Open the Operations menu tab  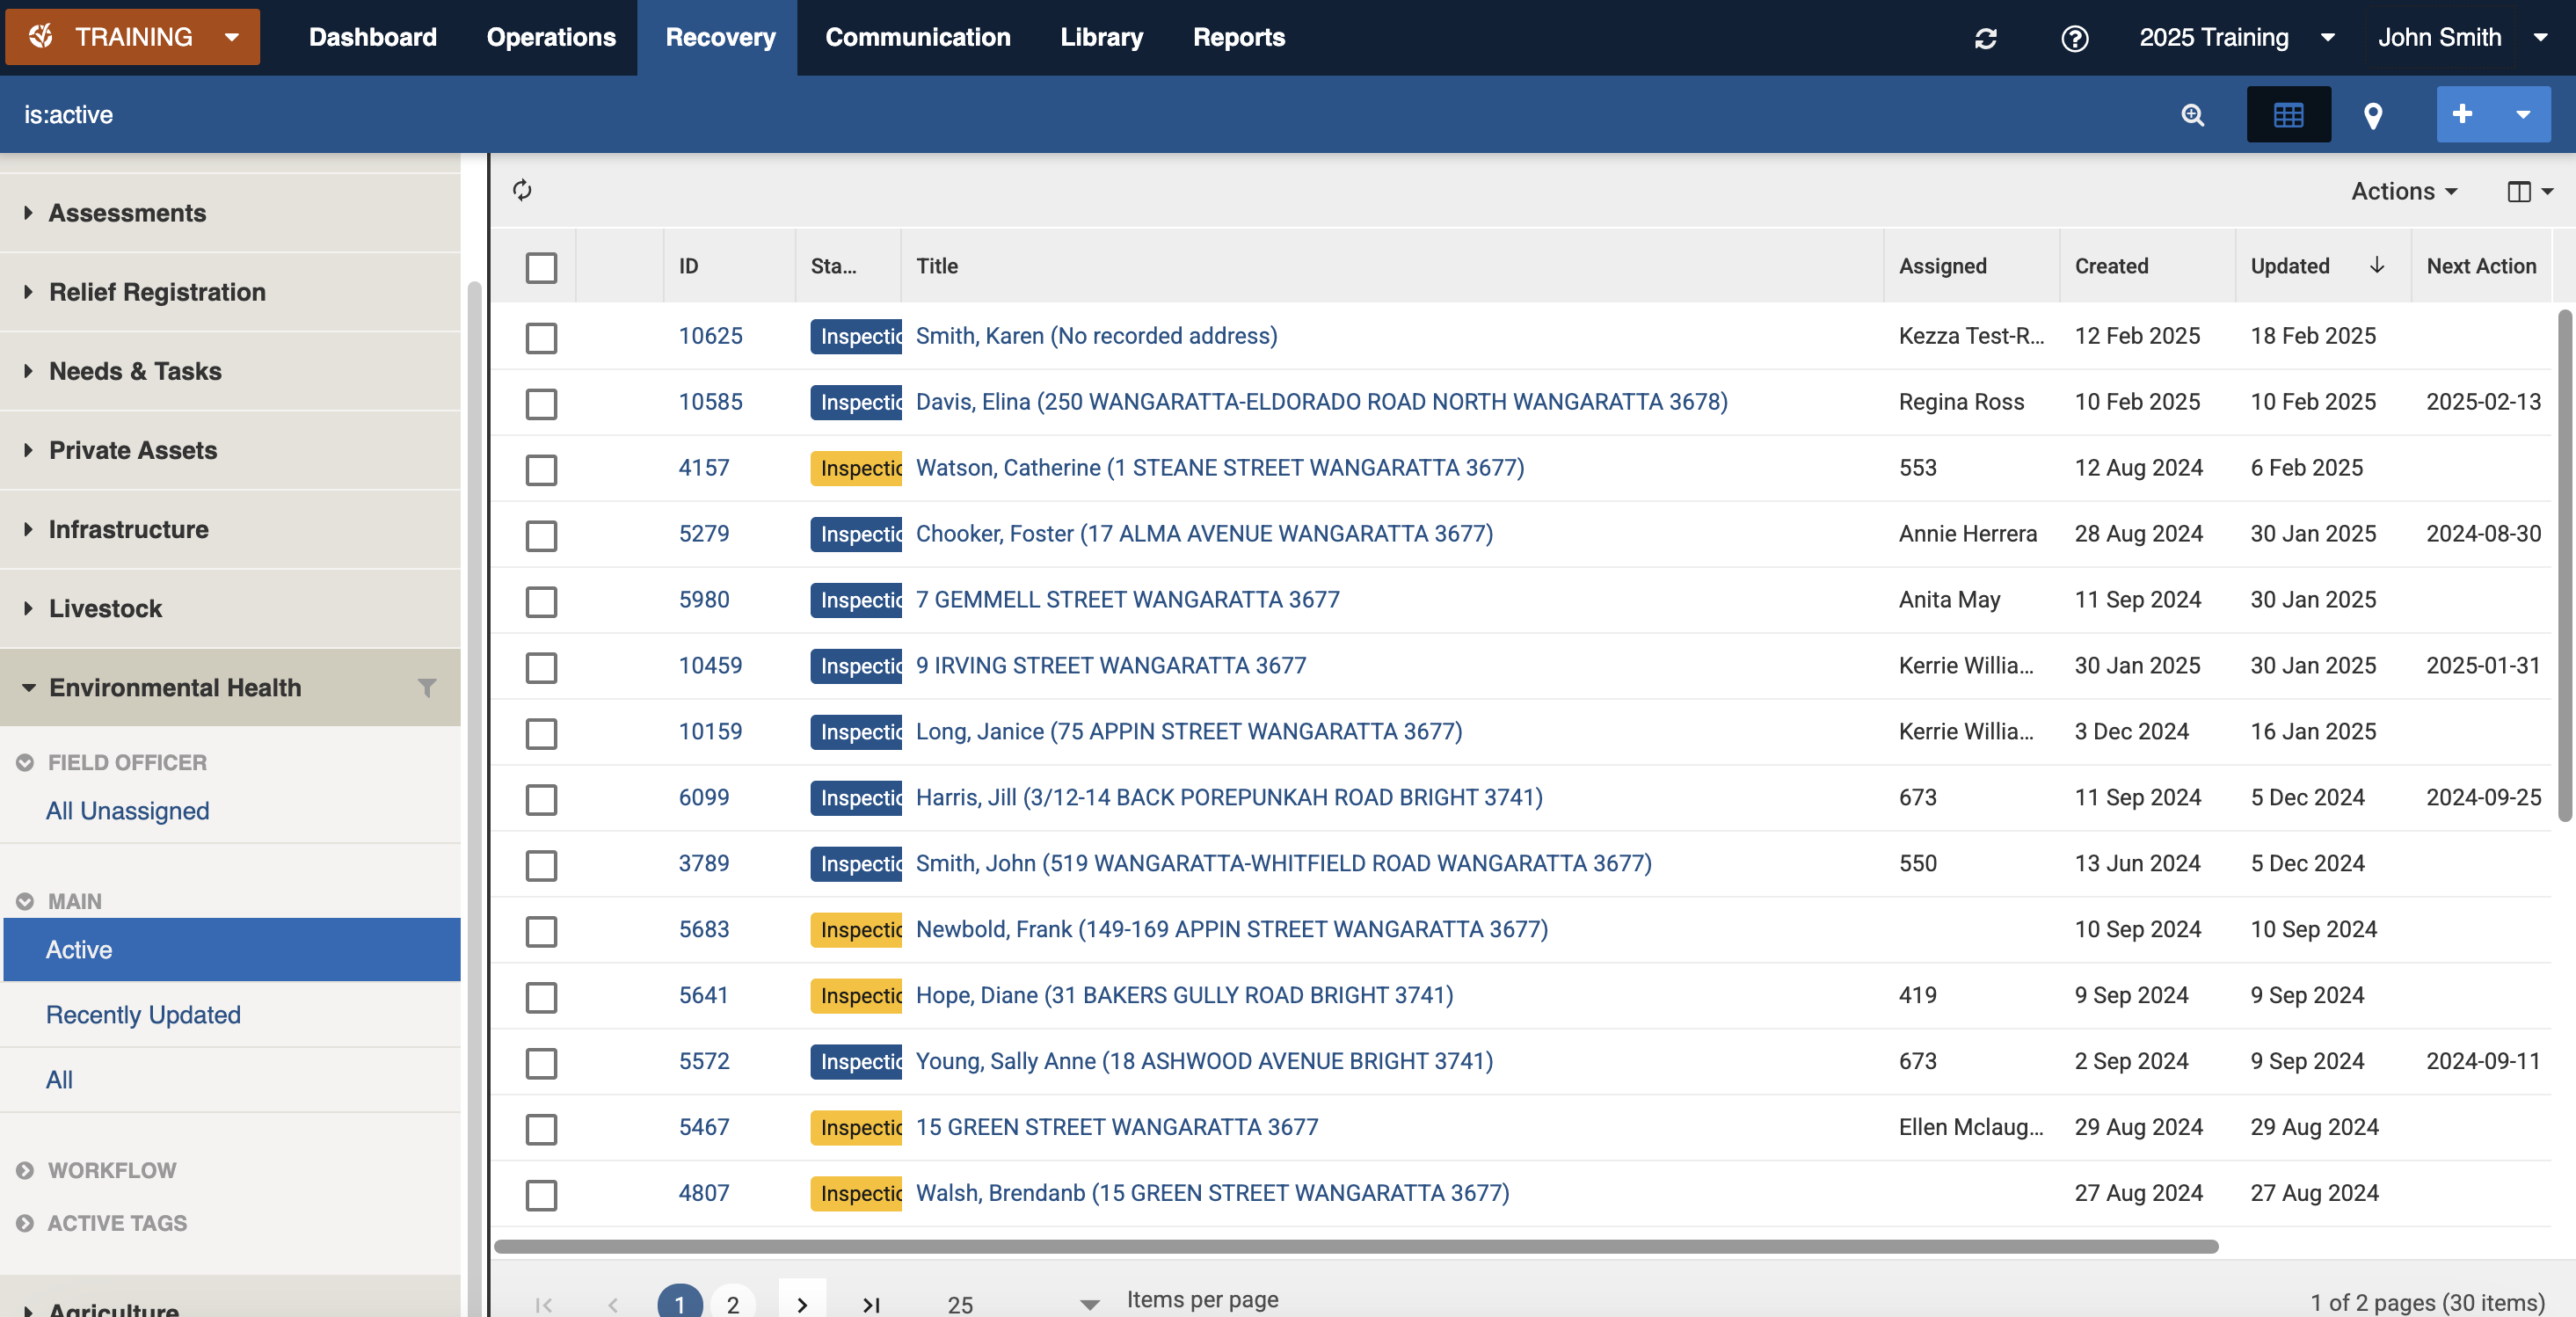550,38
